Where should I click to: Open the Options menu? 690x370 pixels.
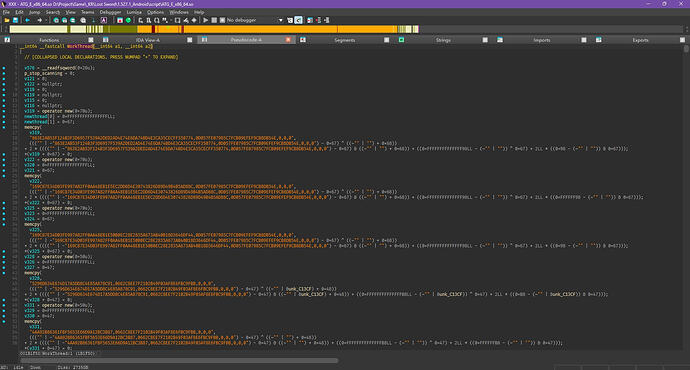(155, 12)
